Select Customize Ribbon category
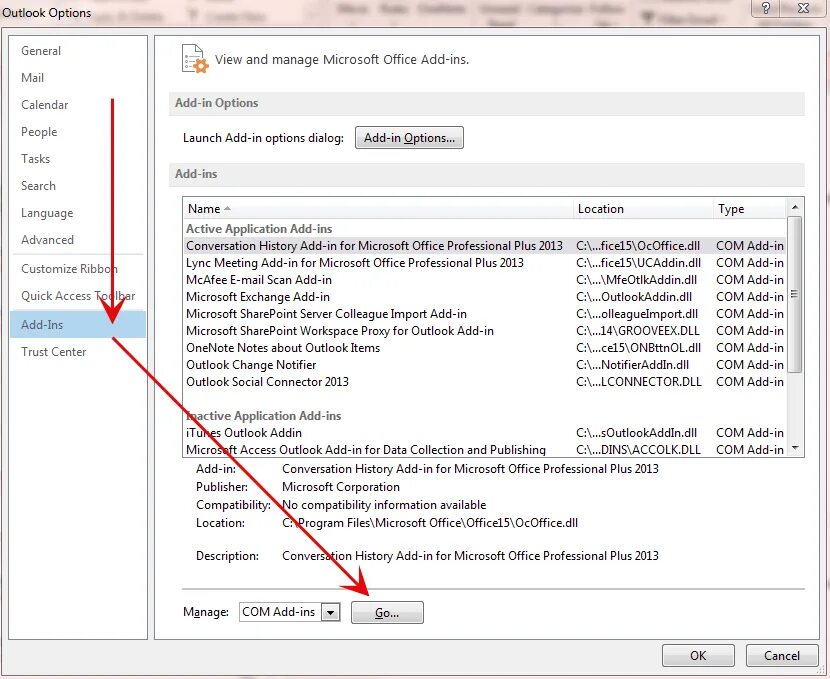Viewport: 830px width, 679px height. click(x=69, y=269)
